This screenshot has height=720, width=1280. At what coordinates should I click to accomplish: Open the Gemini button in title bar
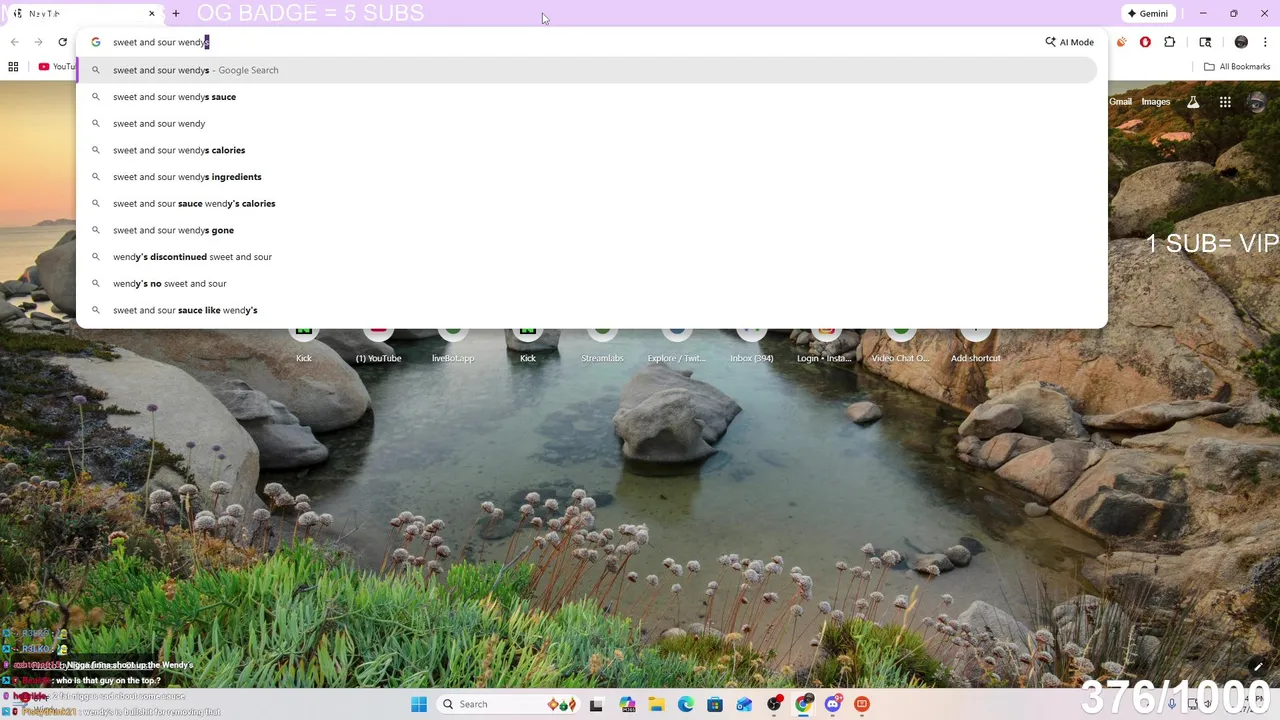pyautogui.click(x=1147, y=14)
